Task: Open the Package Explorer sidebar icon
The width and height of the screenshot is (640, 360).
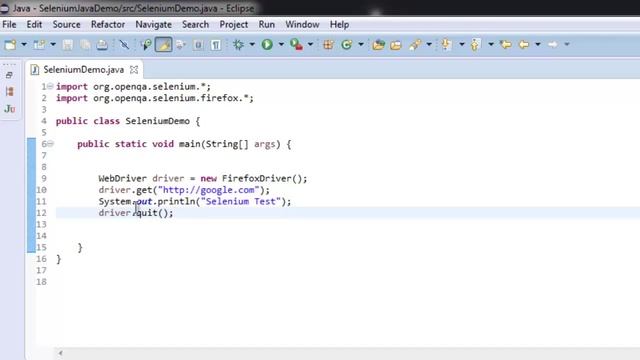Action: (9, 91)
